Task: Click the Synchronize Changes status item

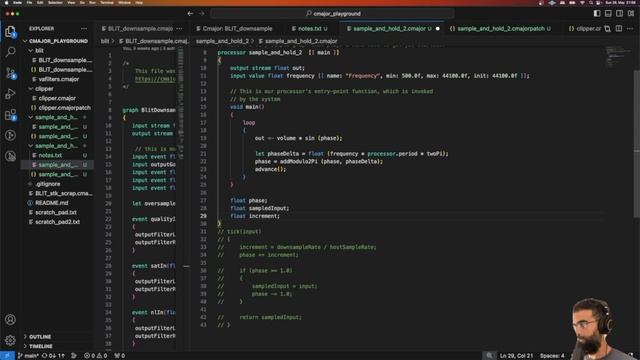Action: (x=53, y=356)
